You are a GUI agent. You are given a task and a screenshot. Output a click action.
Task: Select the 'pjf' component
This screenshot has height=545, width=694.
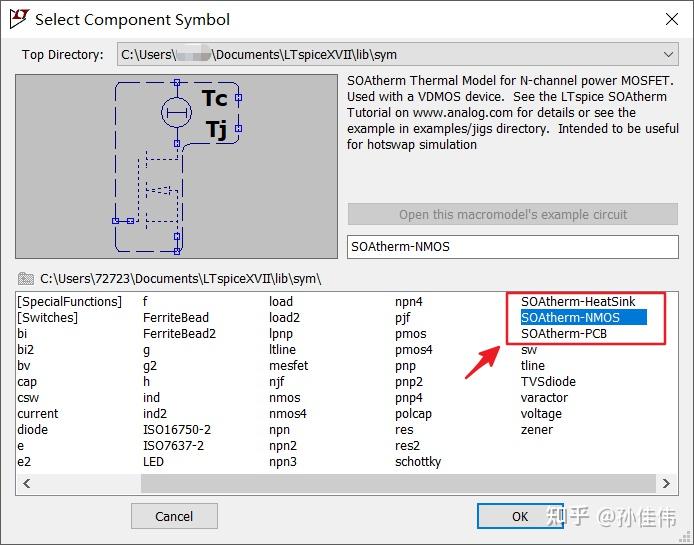click(x=402, y=318)
